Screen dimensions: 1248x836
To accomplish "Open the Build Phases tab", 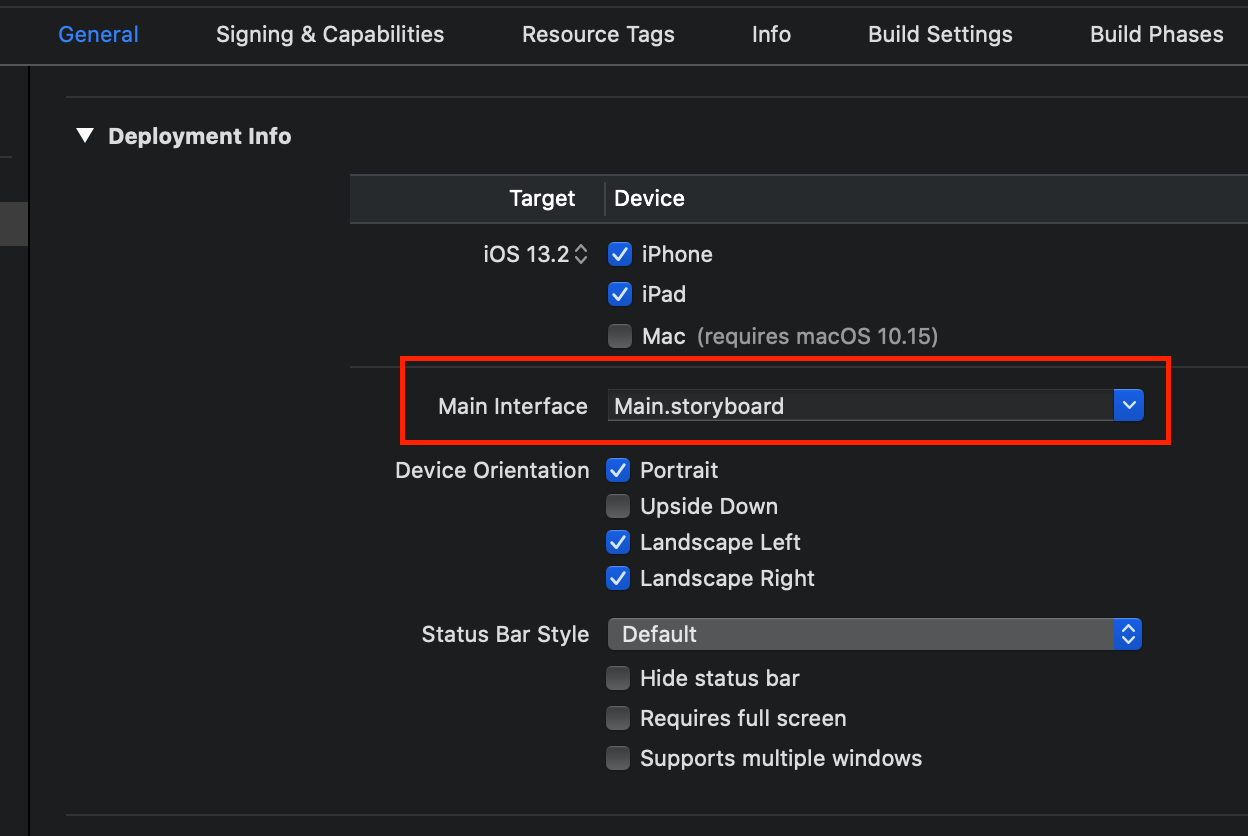I will pyautogui.click(x=1156, y=34).
